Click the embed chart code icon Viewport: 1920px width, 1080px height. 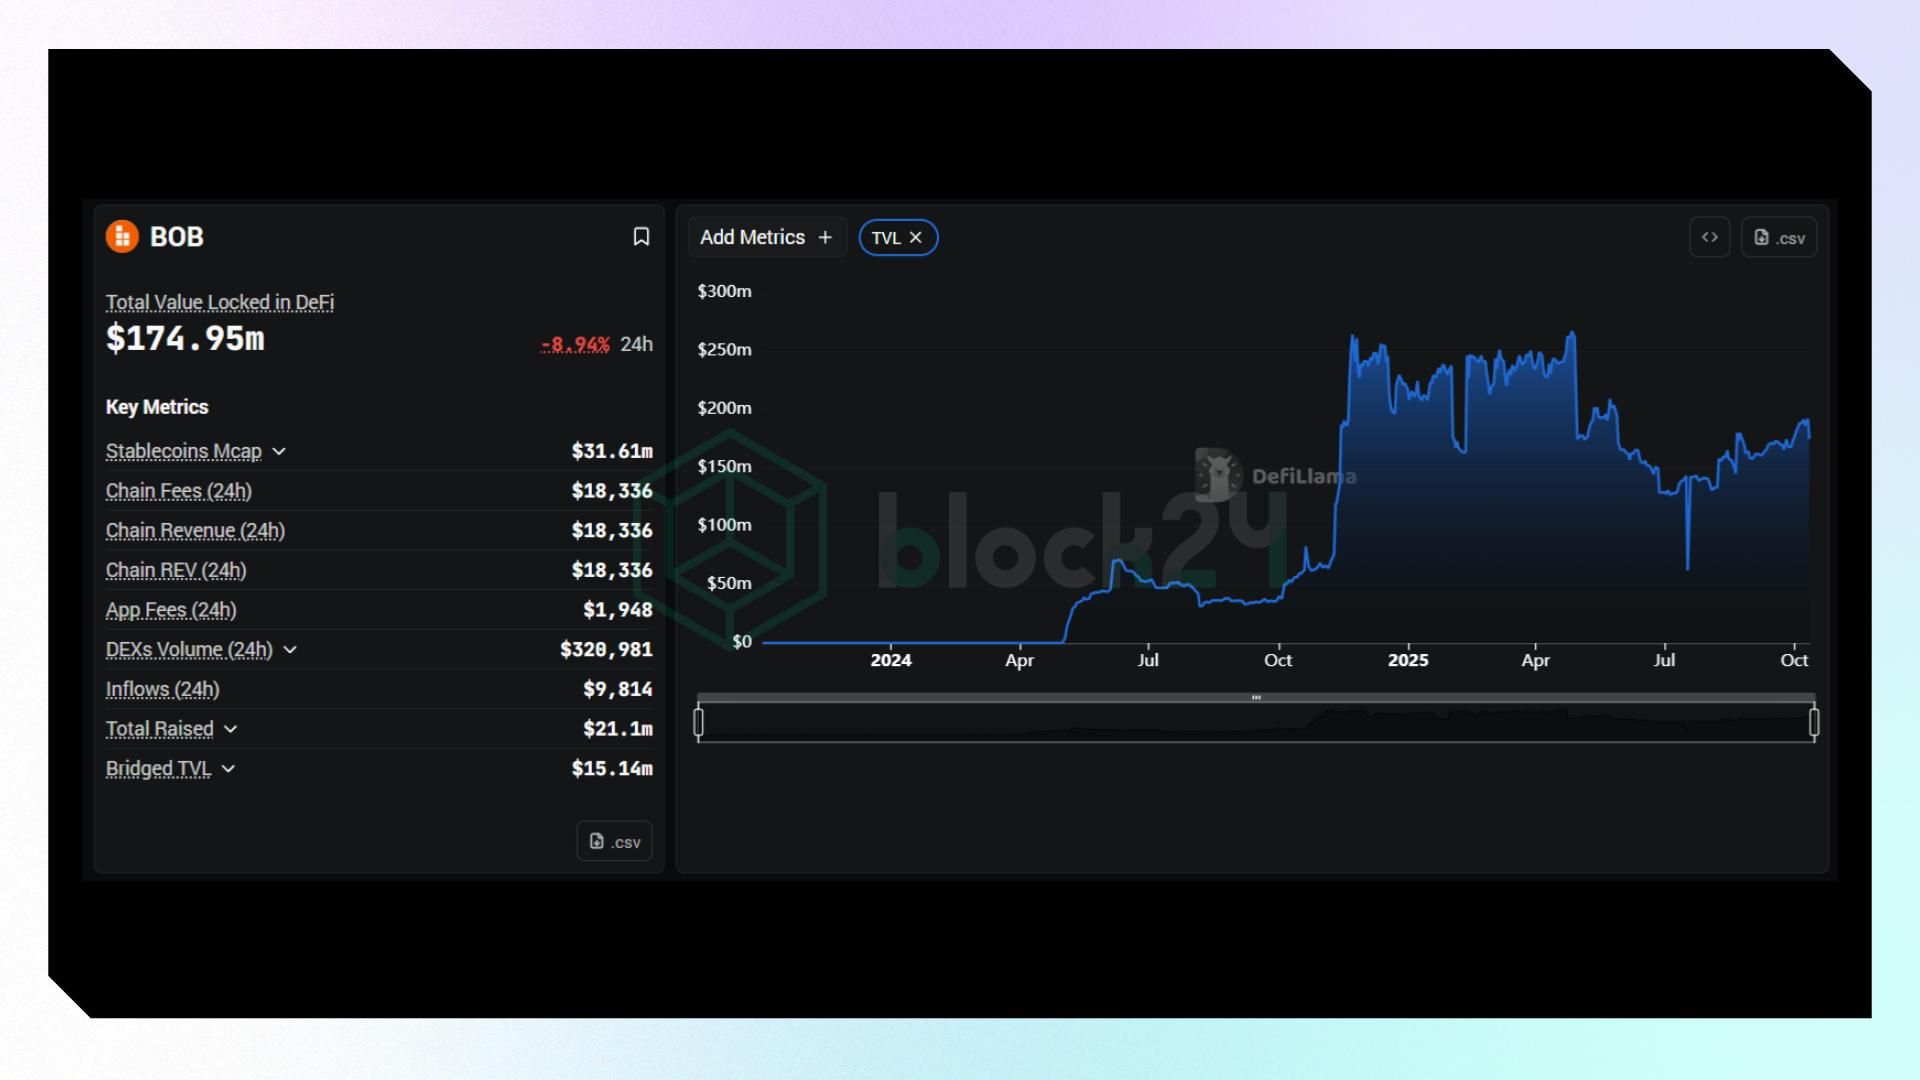tap(1709, 238)
